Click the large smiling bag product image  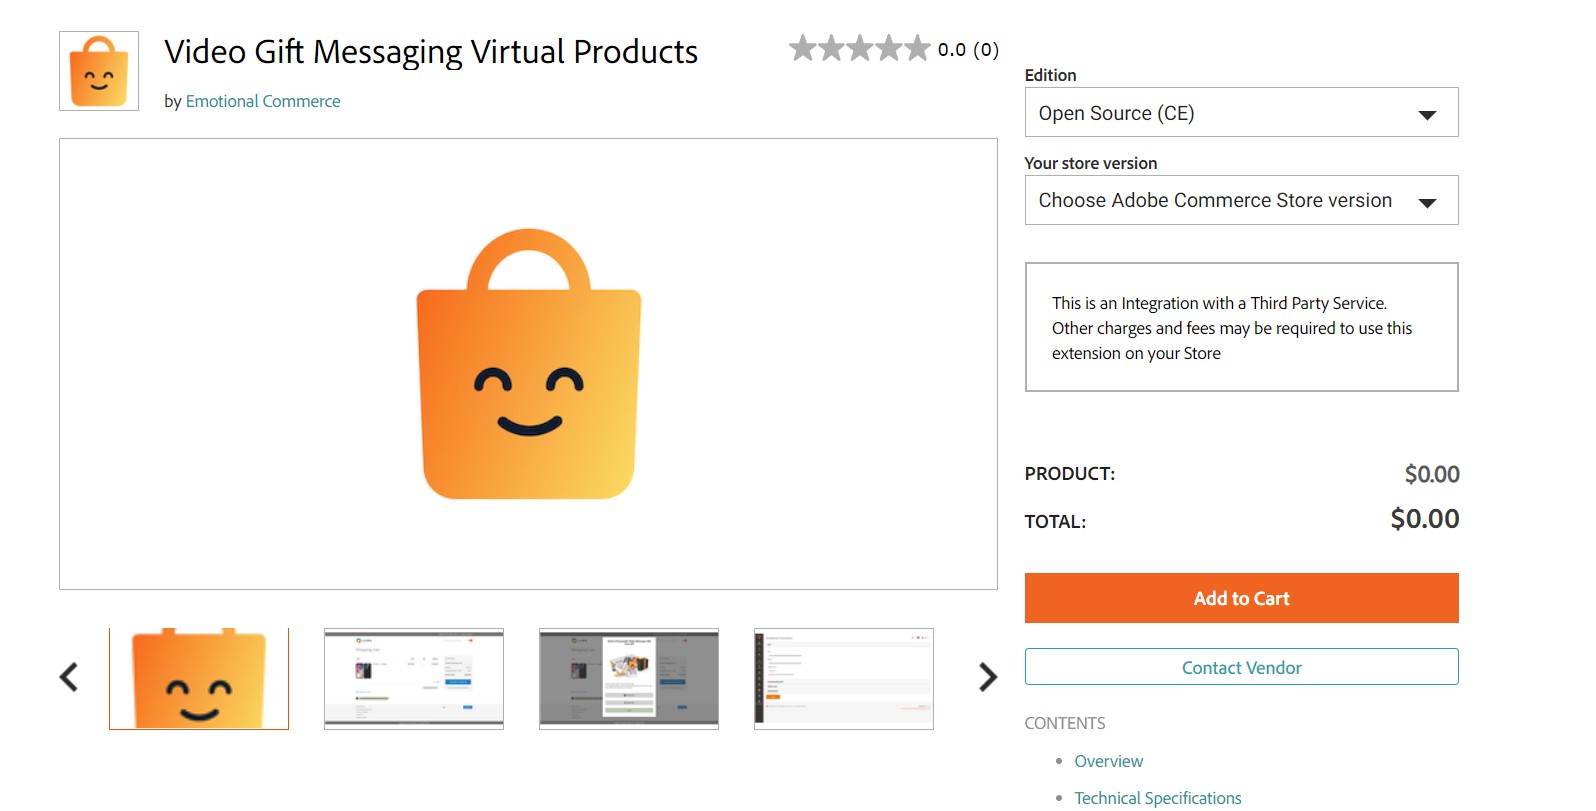click(x=528, y=364)
